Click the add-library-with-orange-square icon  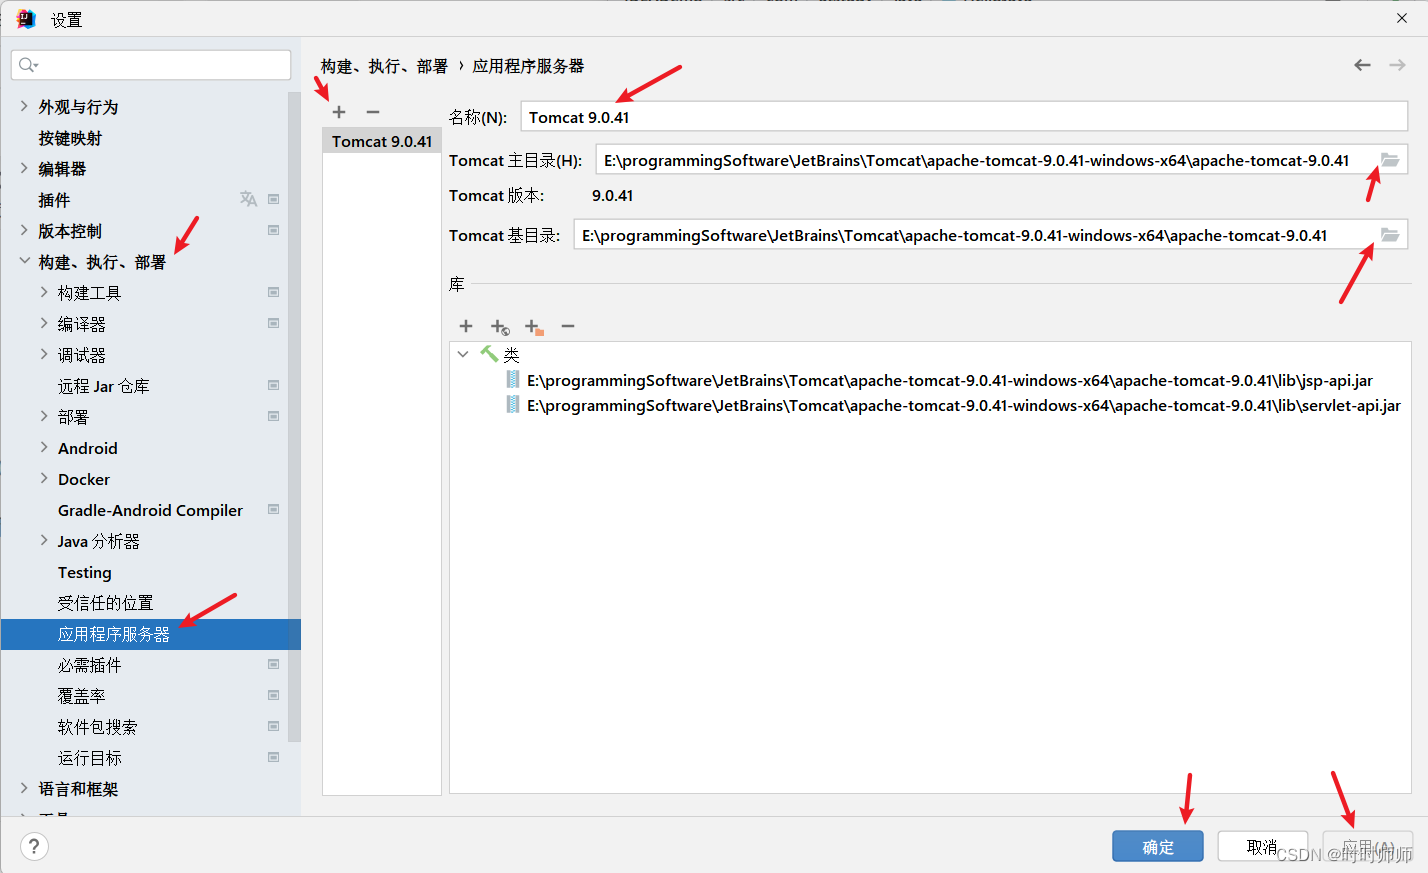[534, 326]
